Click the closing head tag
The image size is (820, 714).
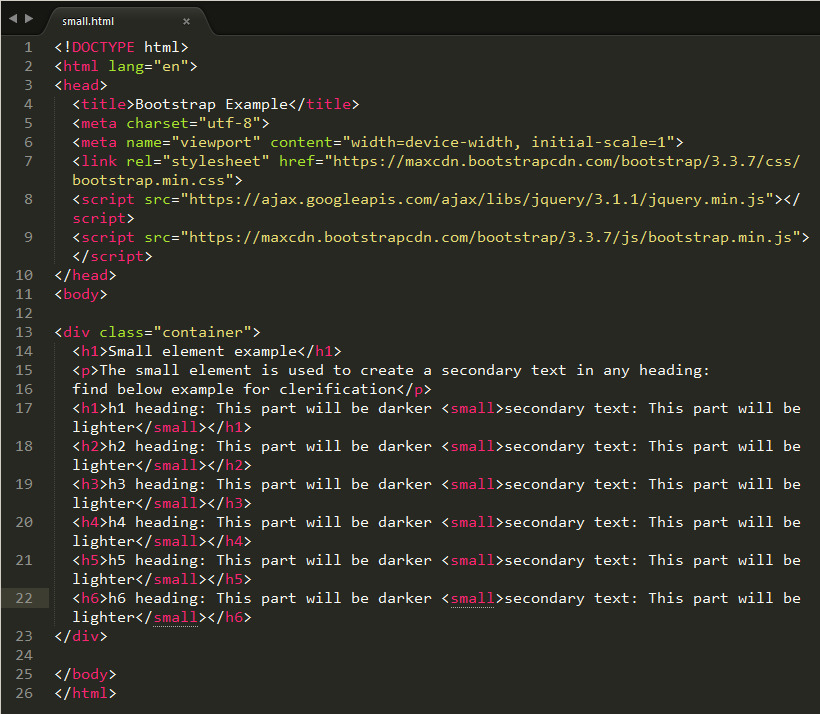tap(85, 276)
